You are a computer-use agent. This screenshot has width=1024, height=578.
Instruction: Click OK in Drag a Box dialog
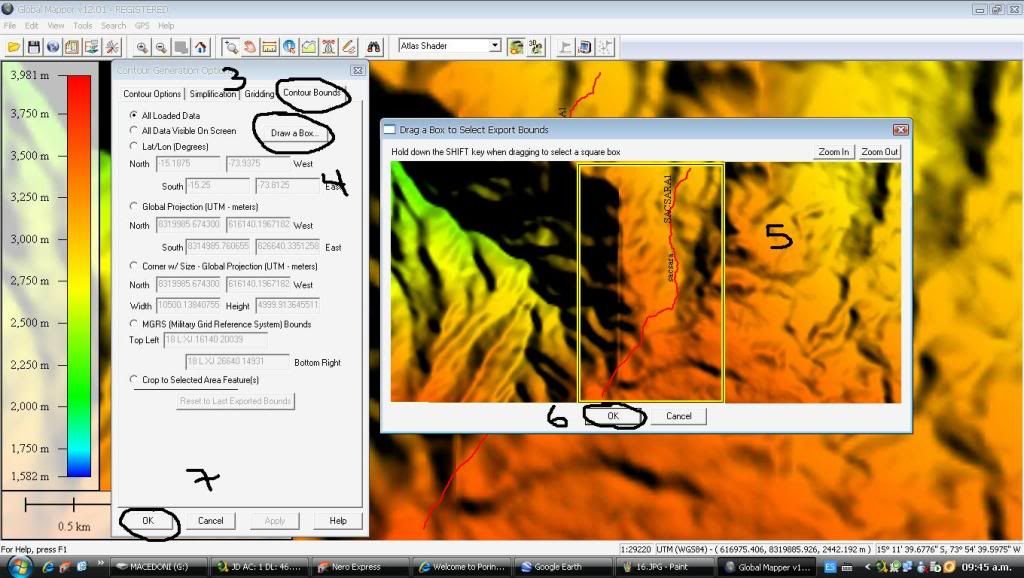pos(613,415)
